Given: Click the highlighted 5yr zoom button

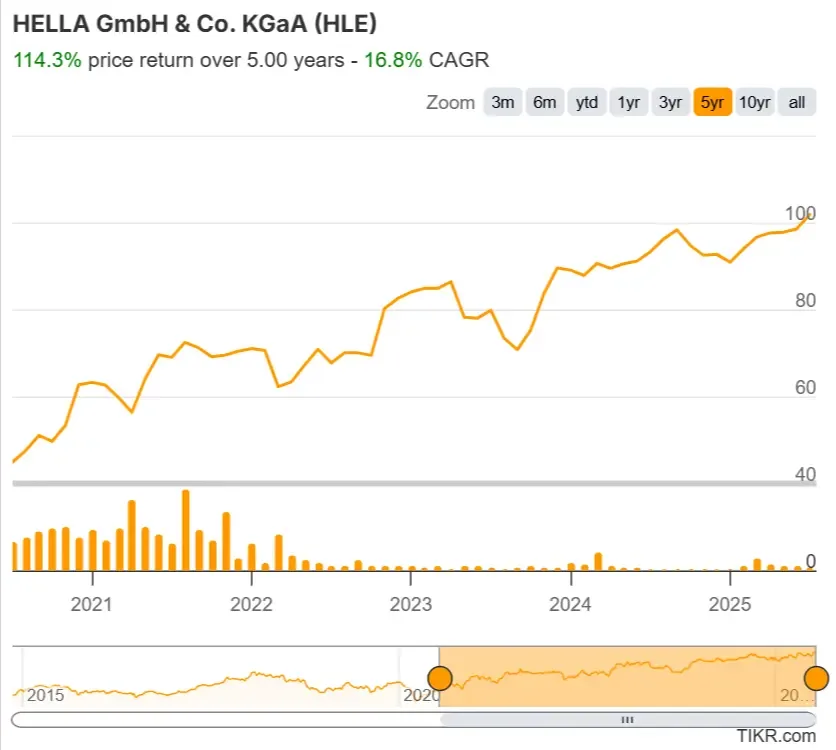Looking at the screenshot, I should [x=712, y=102].
